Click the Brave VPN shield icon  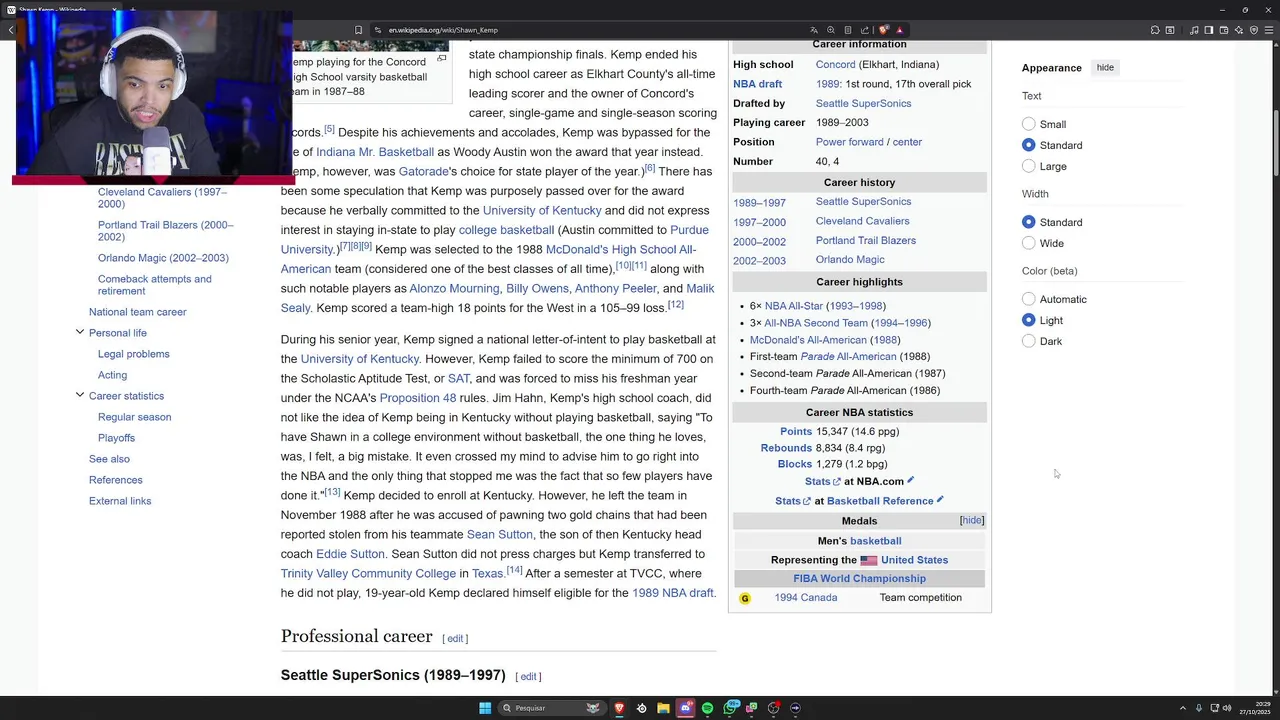click(x=1254, y=30)
